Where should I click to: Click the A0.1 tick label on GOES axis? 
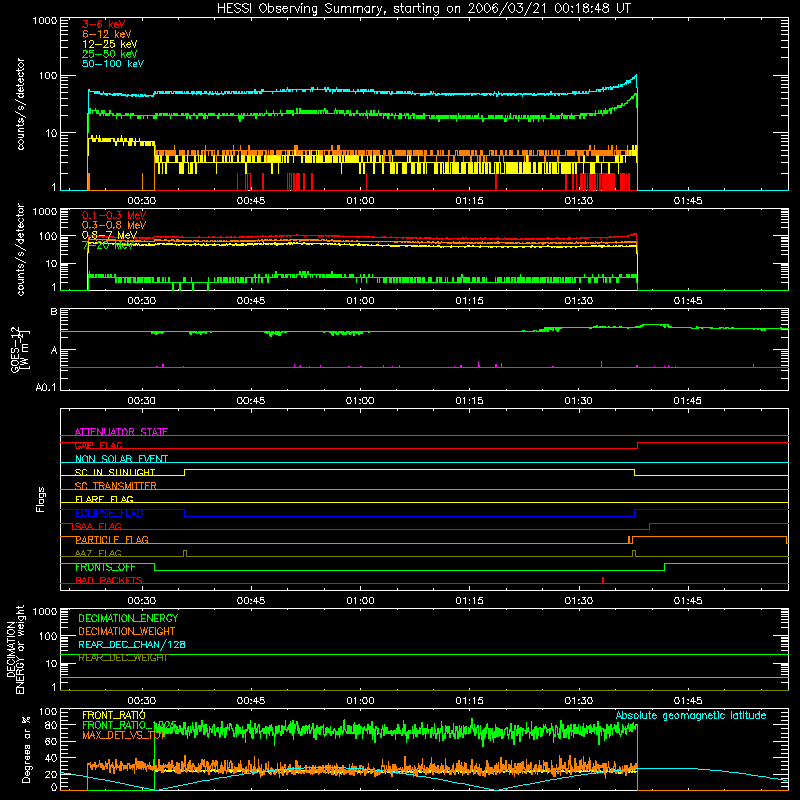[45, 387]
